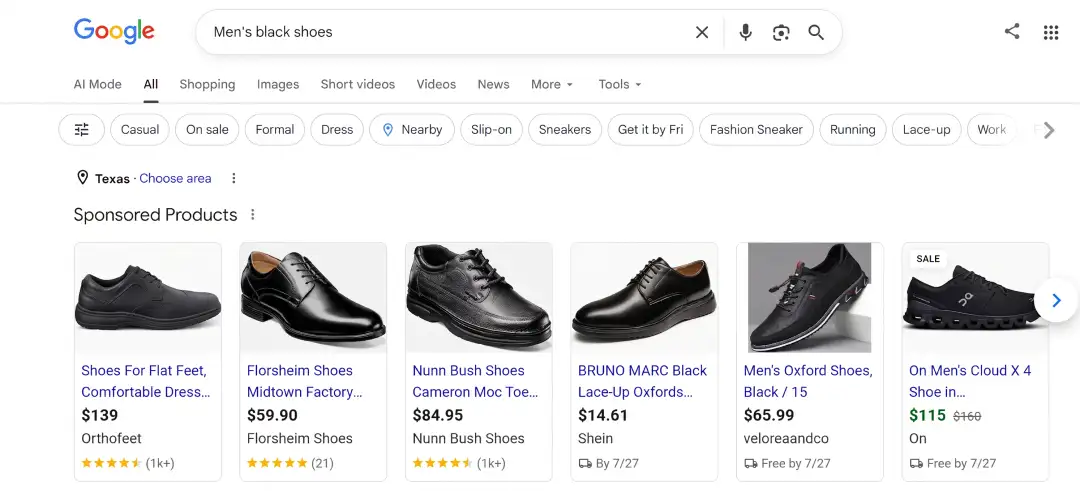Apply the Sneakers filter chip
This screenshot has width=1080, height=491.
(x=565, y=129)
